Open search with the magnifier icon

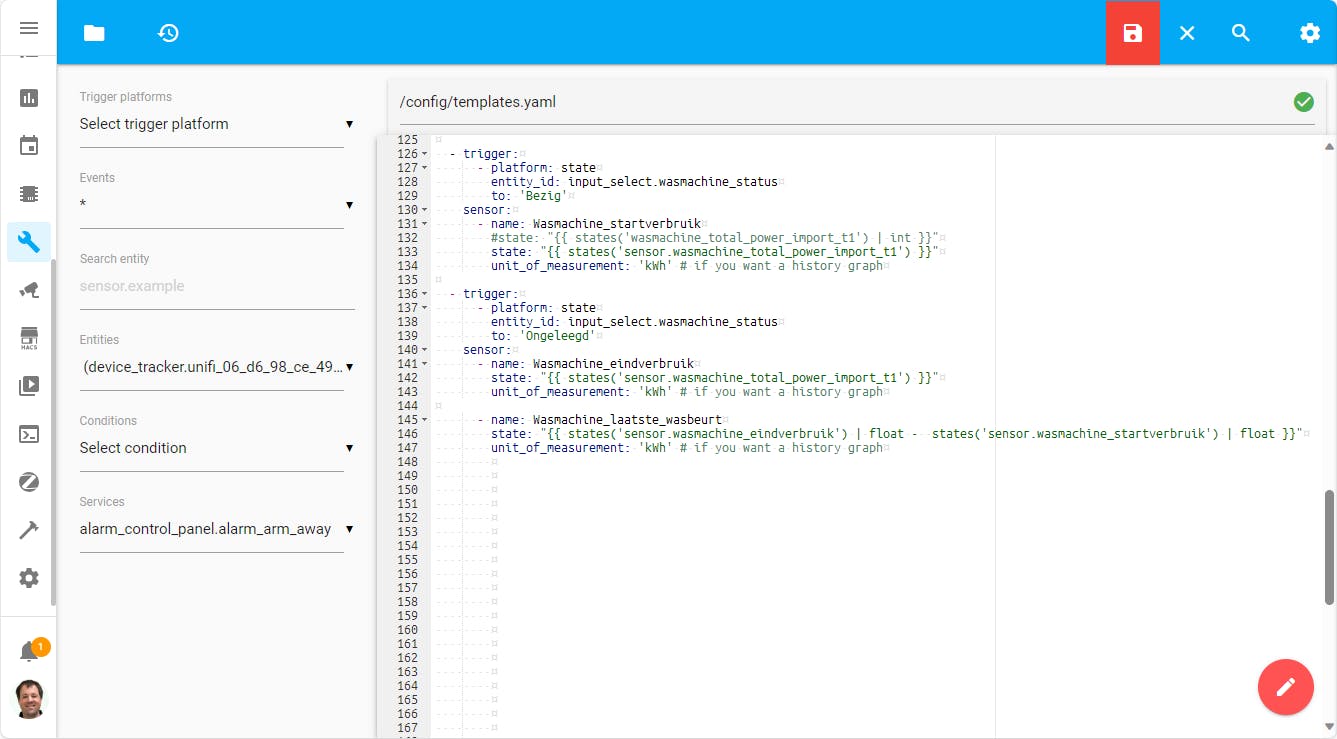(1241, 33)
